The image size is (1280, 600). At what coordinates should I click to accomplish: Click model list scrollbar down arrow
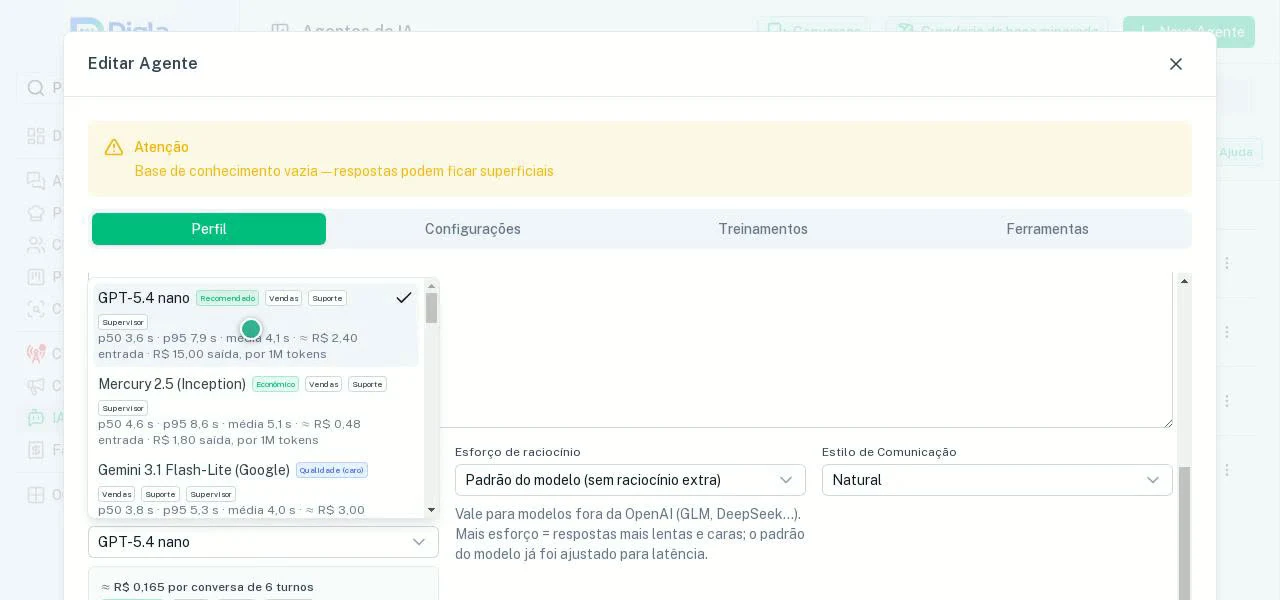coord(432,510)
